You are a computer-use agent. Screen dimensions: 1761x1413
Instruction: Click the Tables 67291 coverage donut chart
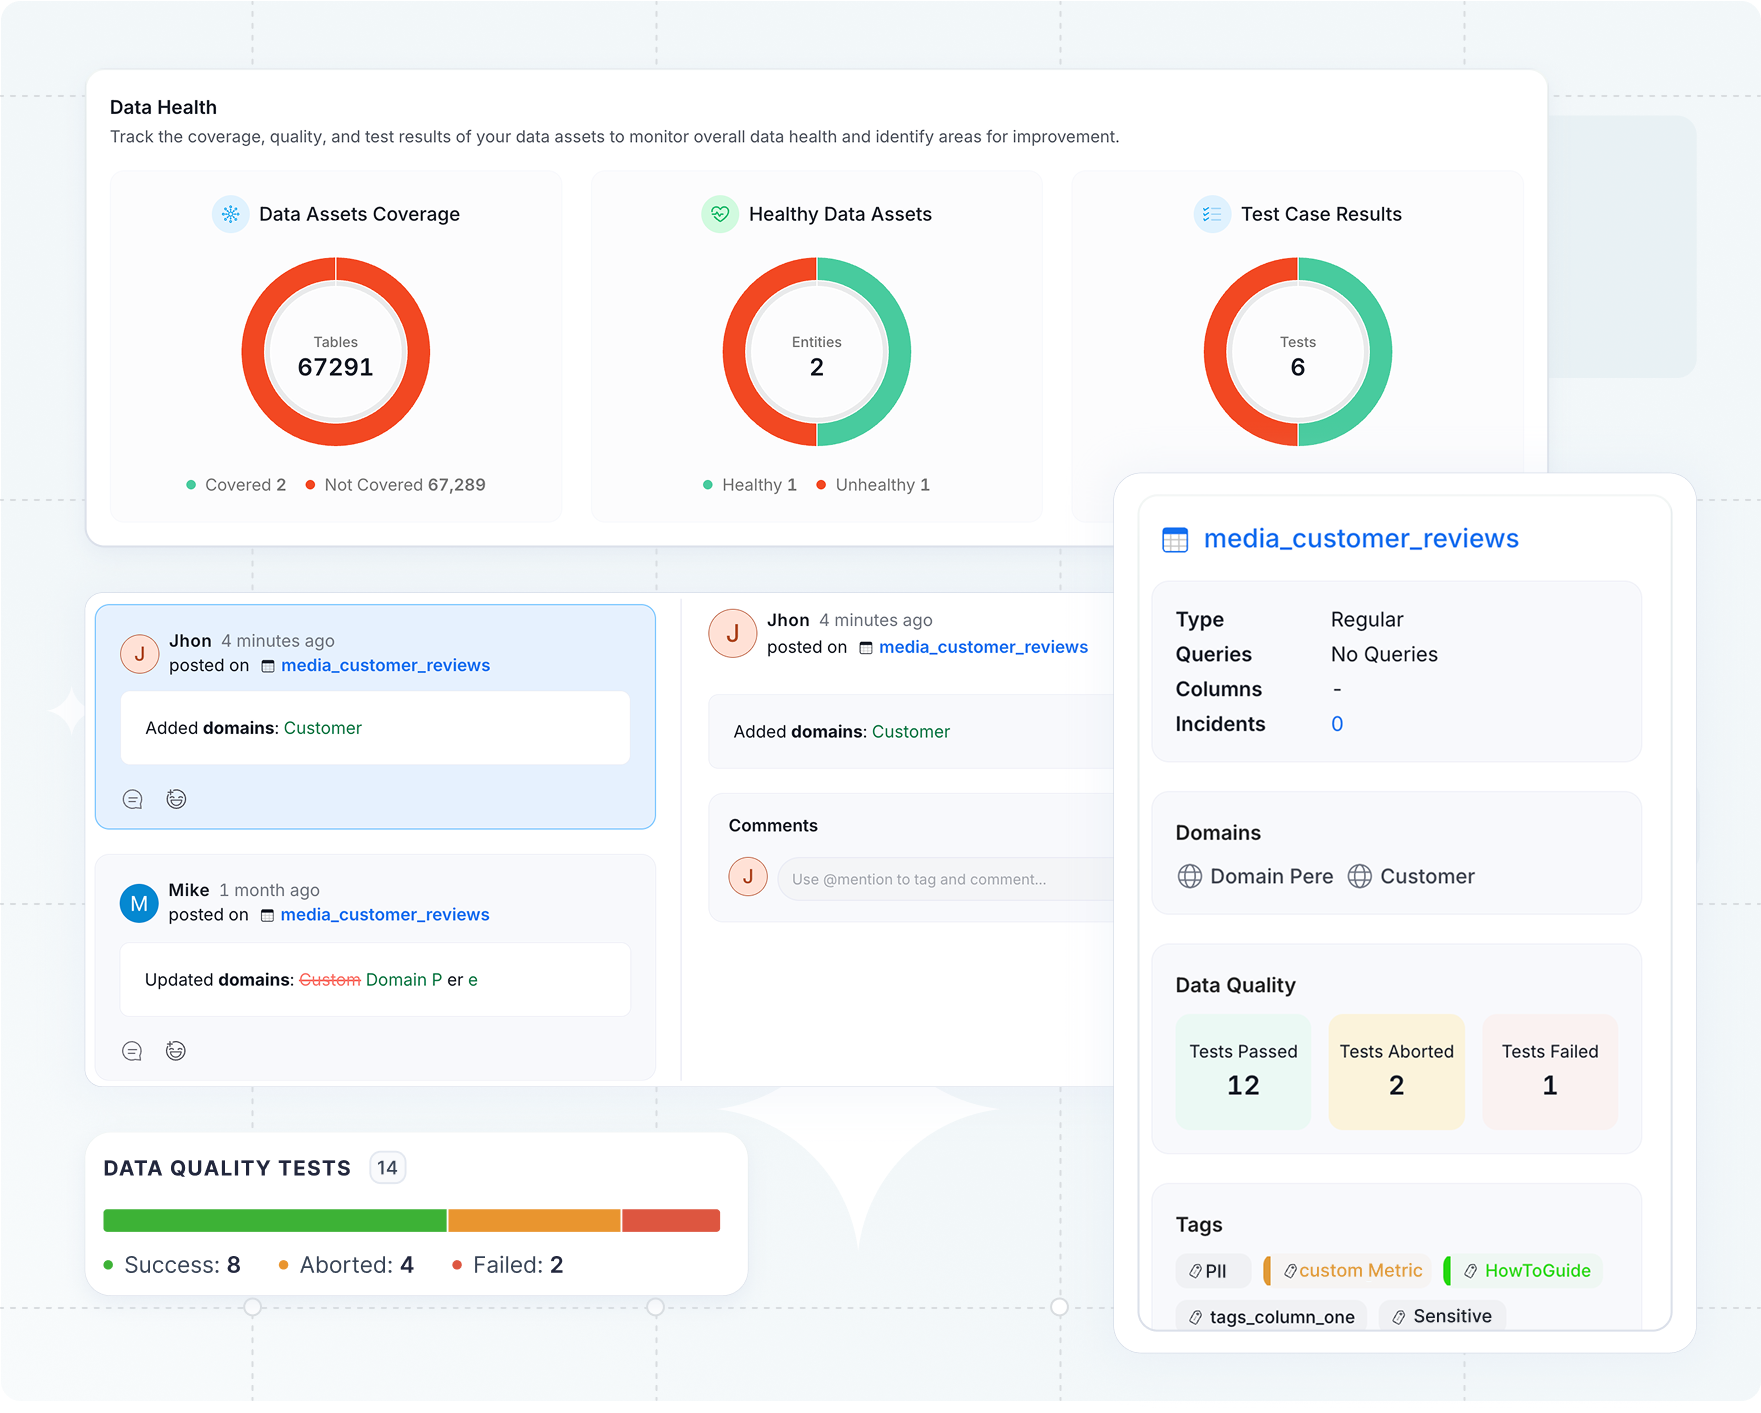336,352
